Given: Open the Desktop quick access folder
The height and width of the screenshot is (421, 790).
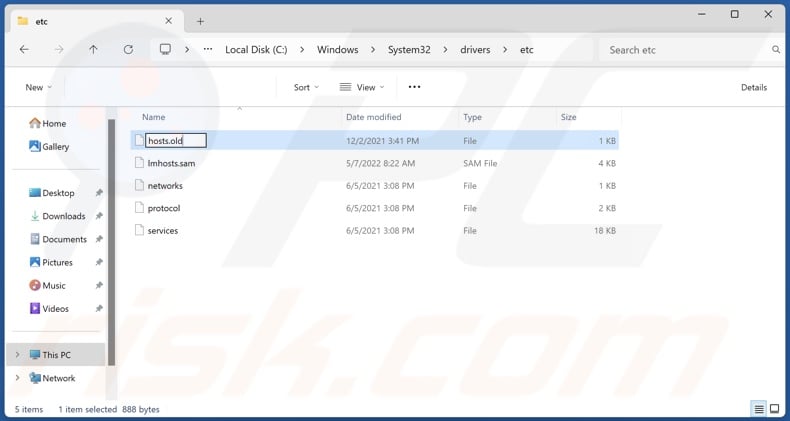Looking at the screenshot, I should pos(52,193).
